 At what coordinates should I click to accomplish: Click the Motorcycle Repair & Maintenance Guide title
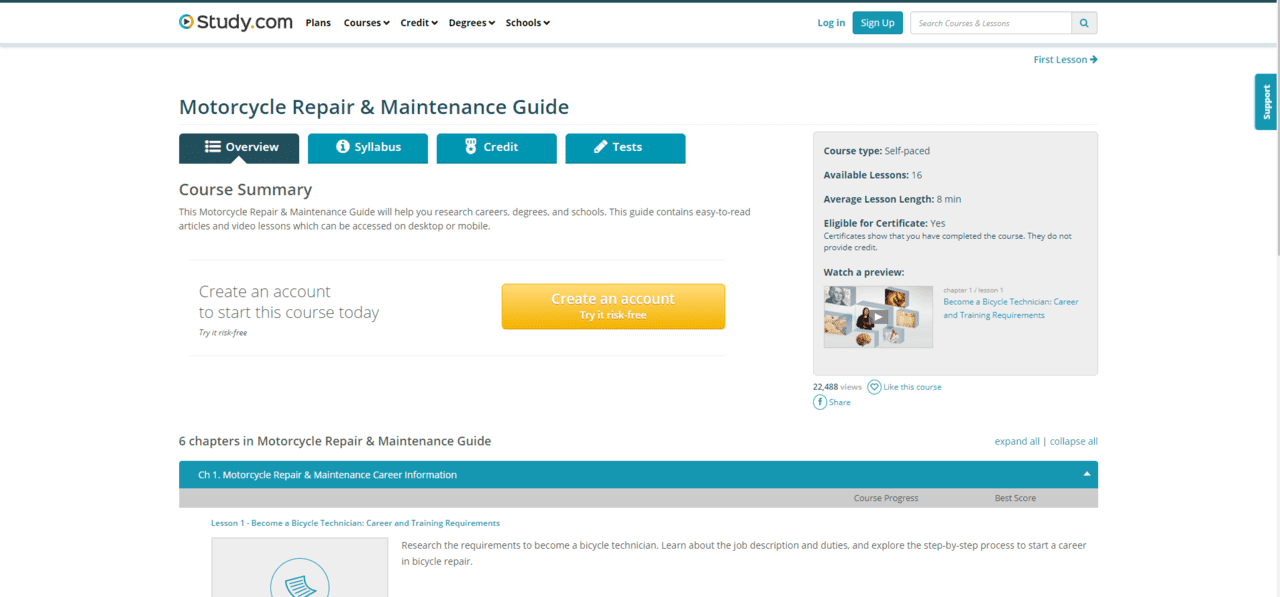coord(374,107)
